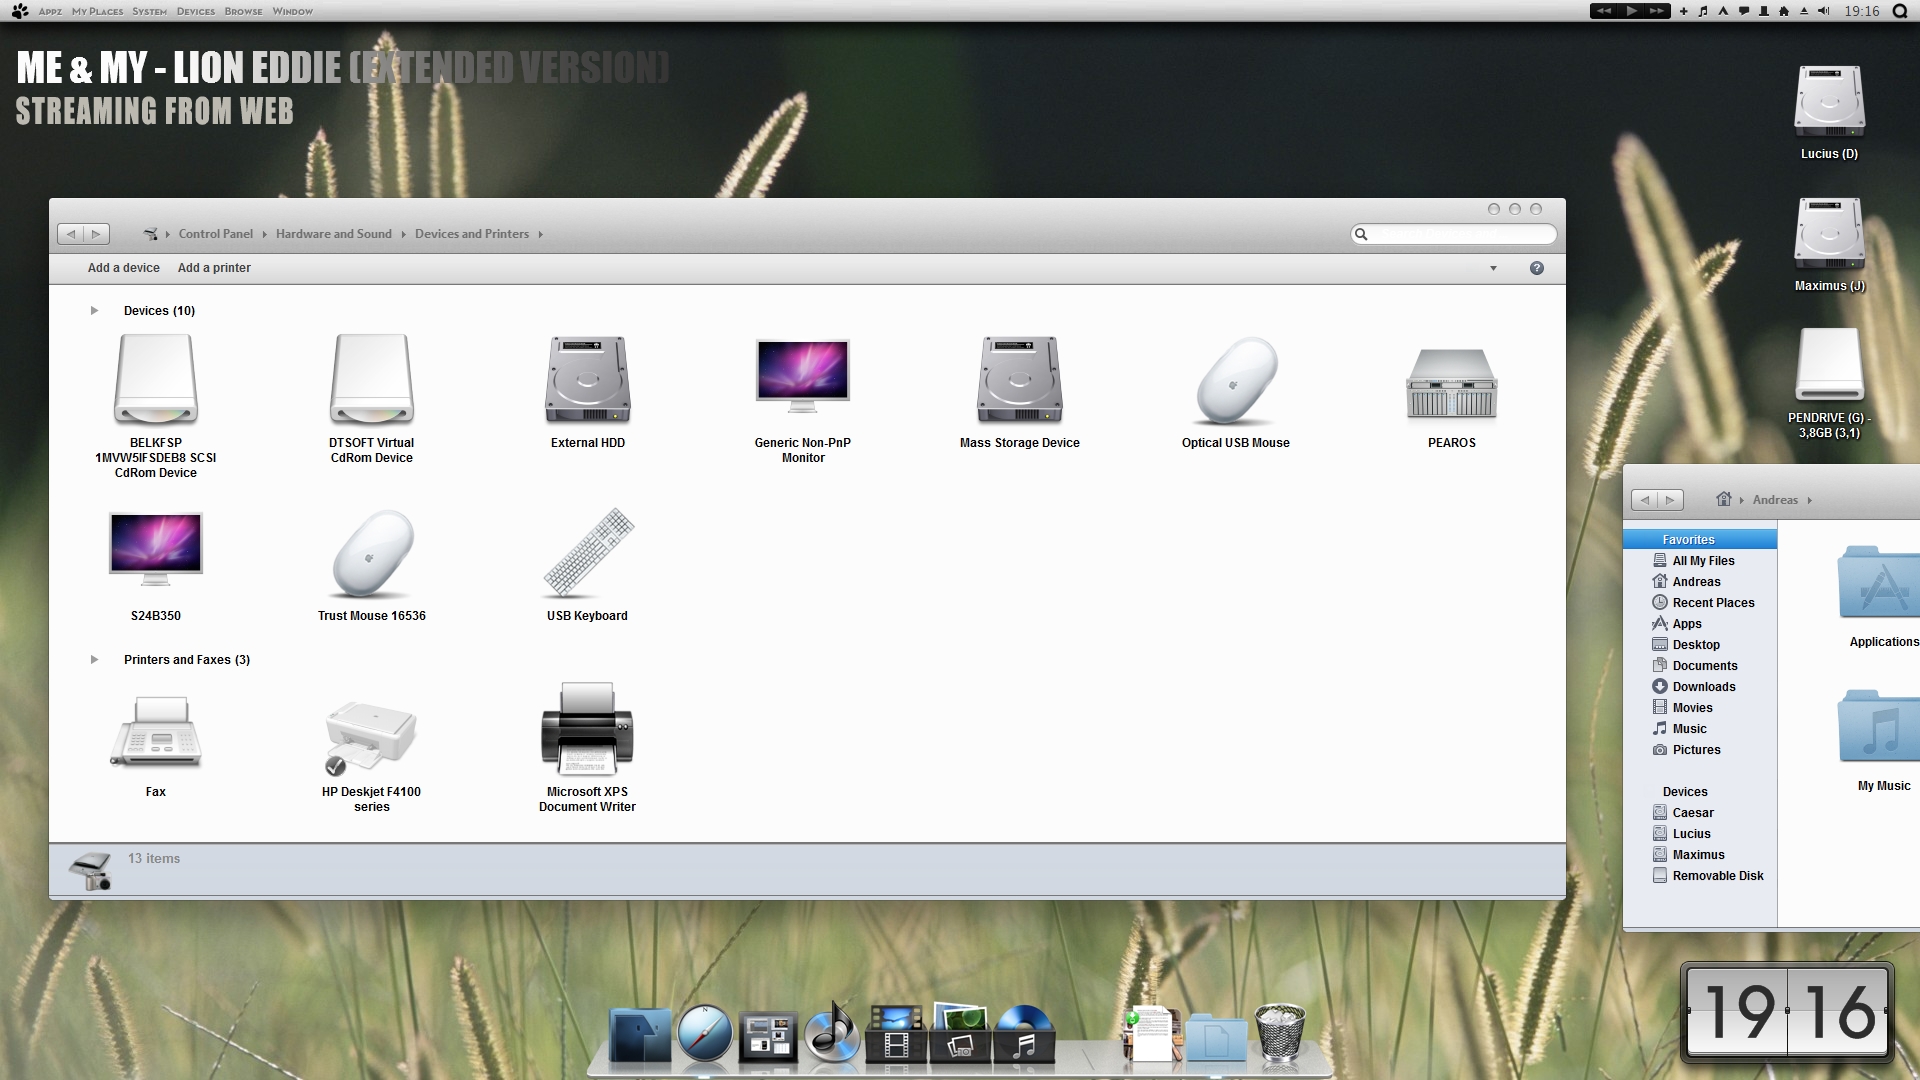Launch the Safari compass in the dock

704,1033
